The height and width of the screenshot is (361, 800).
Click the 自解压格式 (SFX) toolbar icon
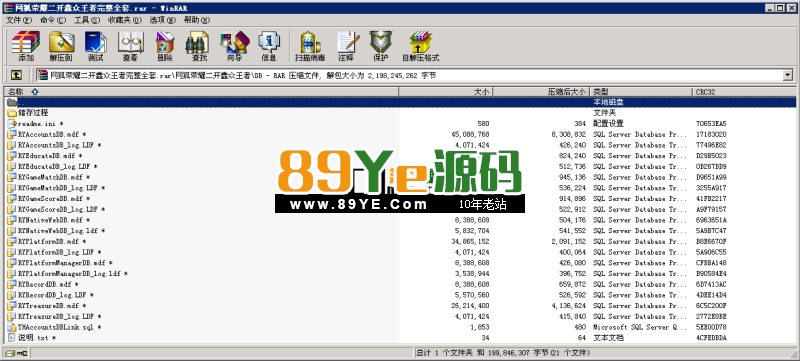pyautogui.click(x=420, y=46)
